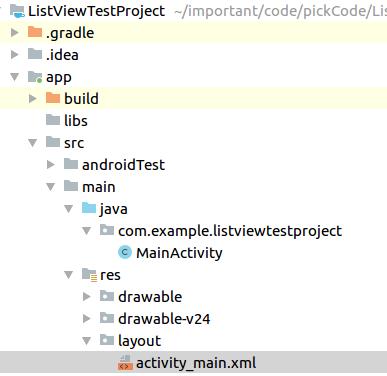
Task: Collapse the app module arrow
Action: 14,77
